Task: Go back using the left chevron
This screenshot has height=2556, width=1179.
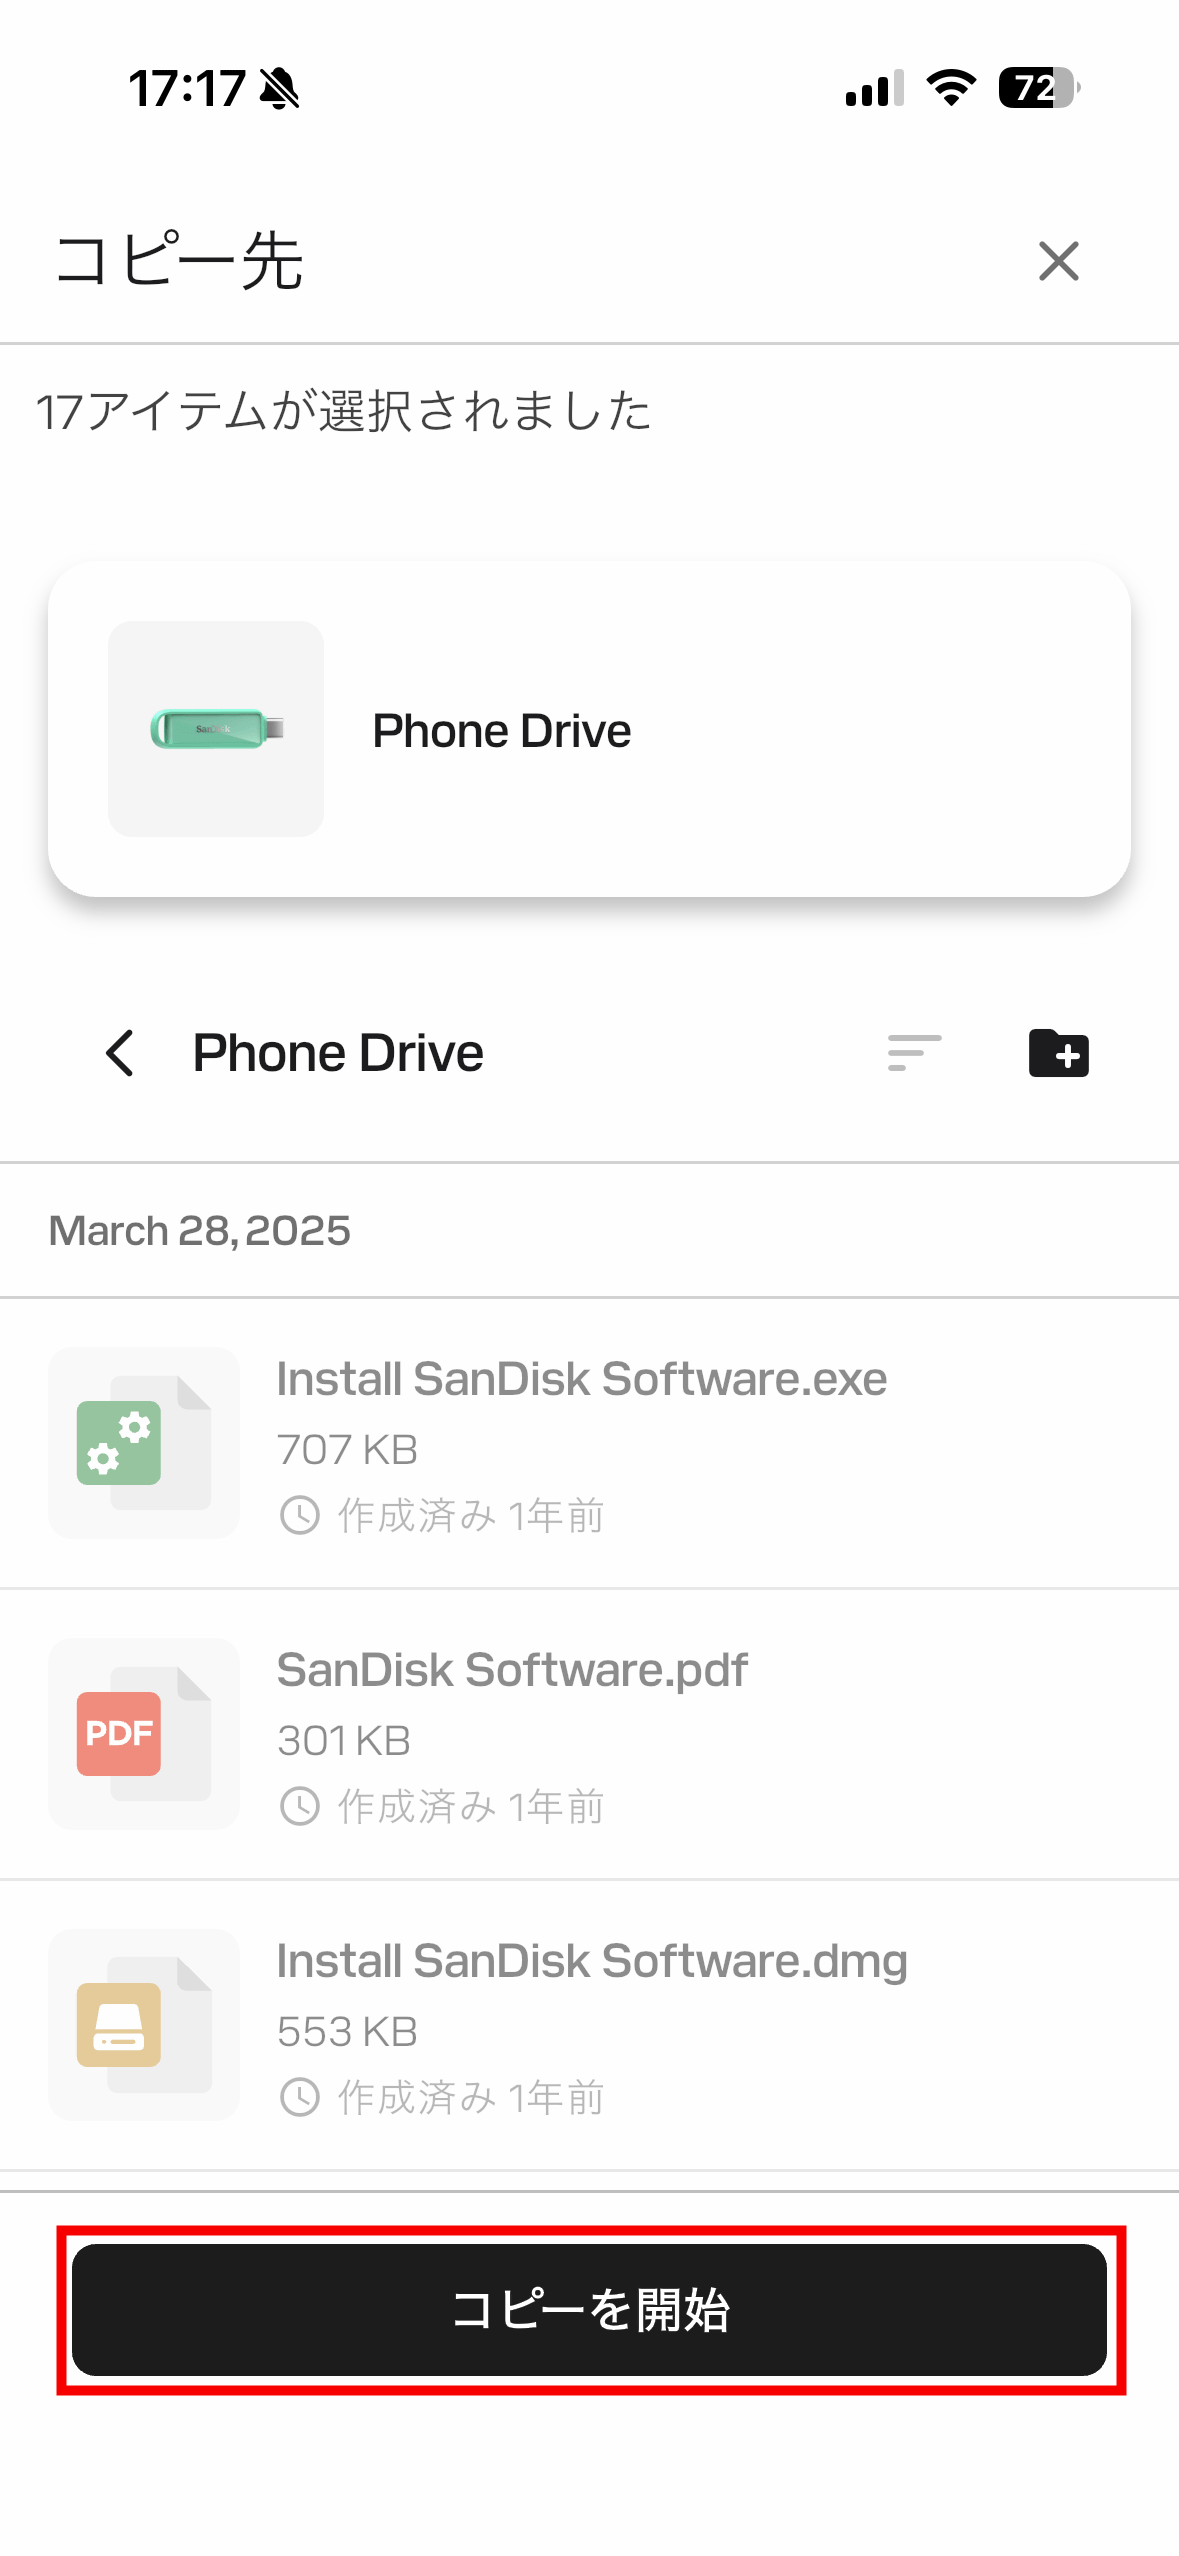Action: [x=120, y=1053]
